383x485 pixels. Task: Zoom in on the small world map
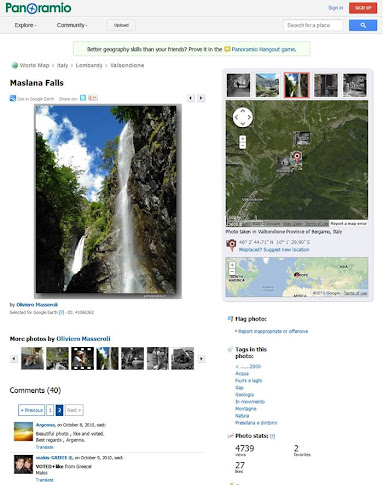coord(232,265)
